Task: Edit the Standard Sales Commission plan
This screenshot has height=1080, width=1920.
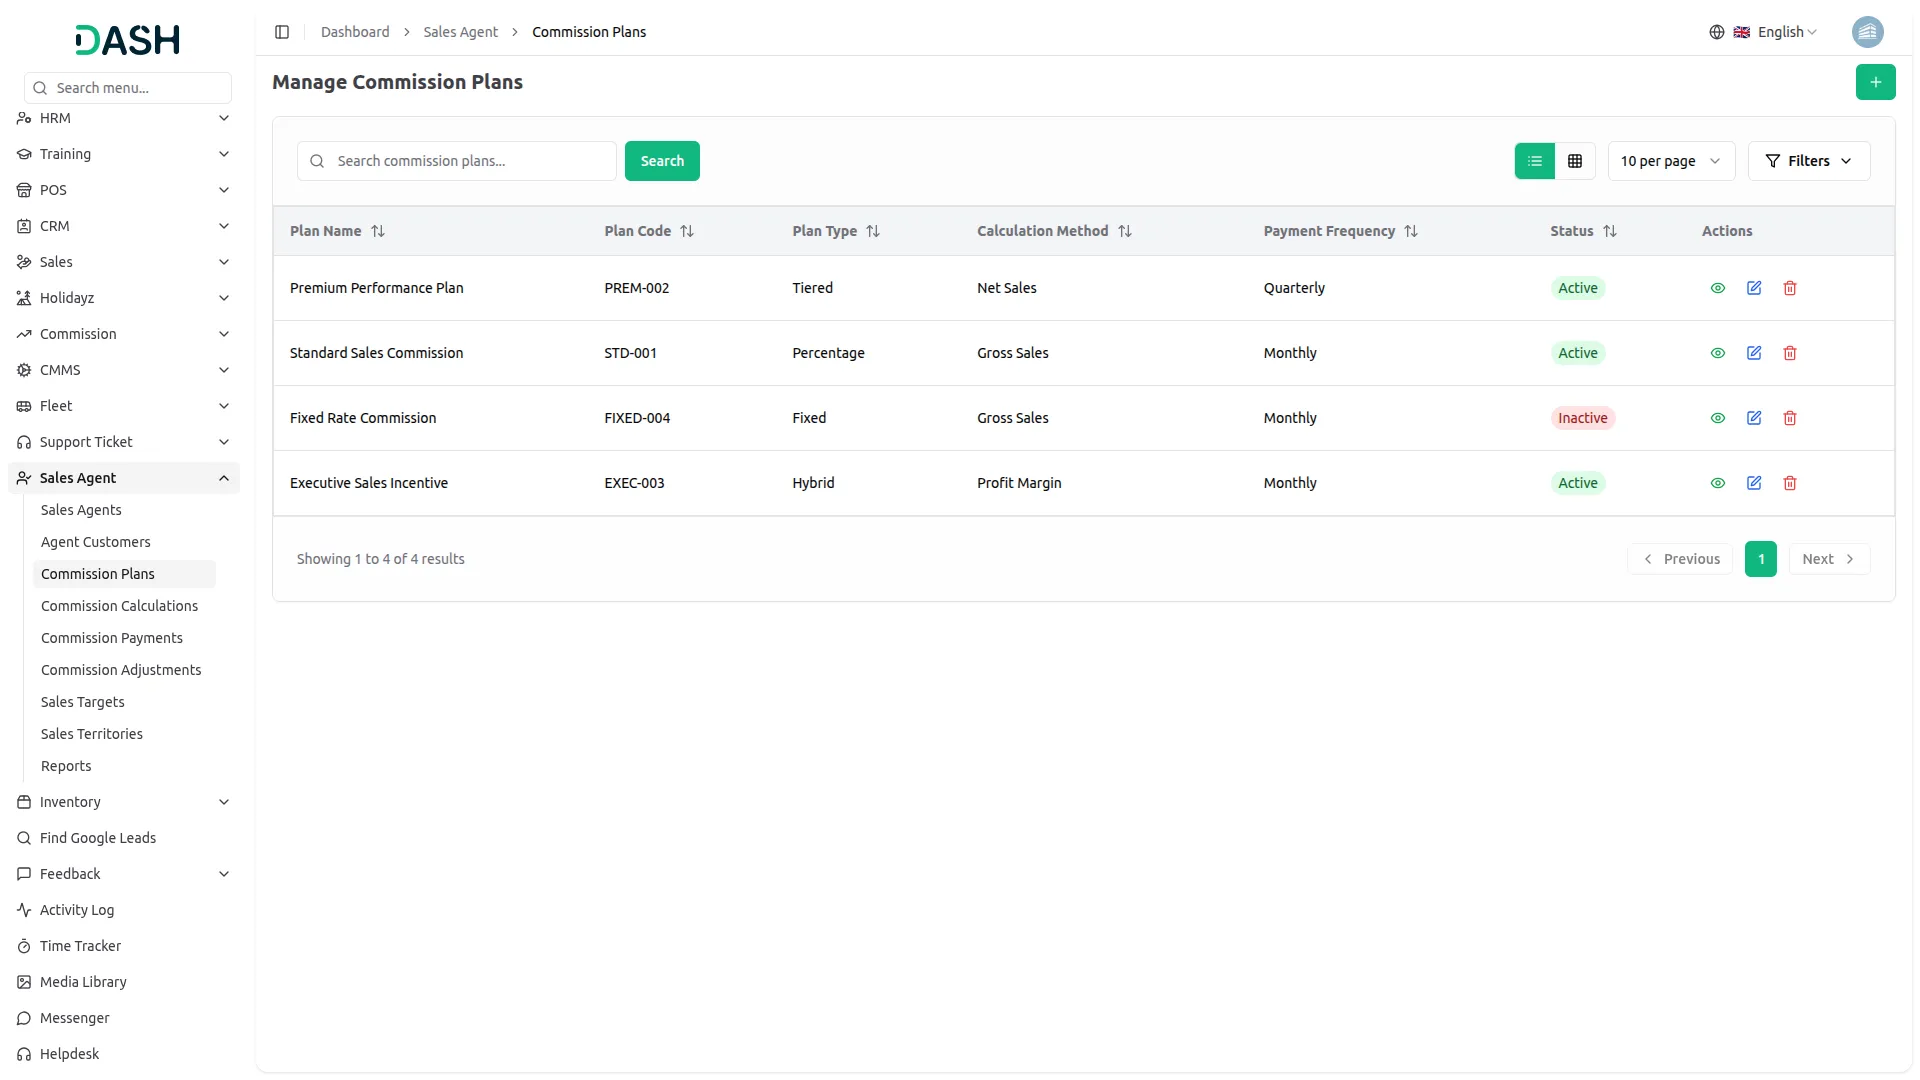Action: coord(1753,353)
